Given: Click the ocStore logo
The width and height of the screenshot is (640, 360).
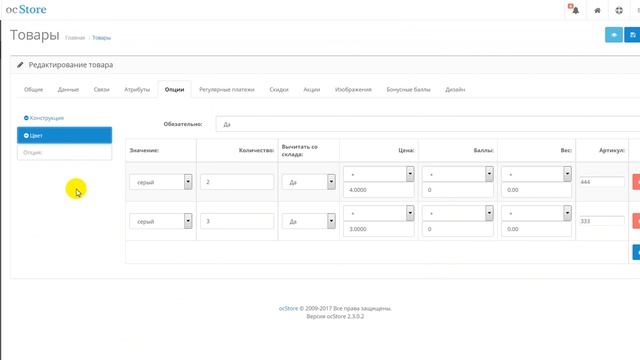Looking at the screenshot, I should [26, 9].
